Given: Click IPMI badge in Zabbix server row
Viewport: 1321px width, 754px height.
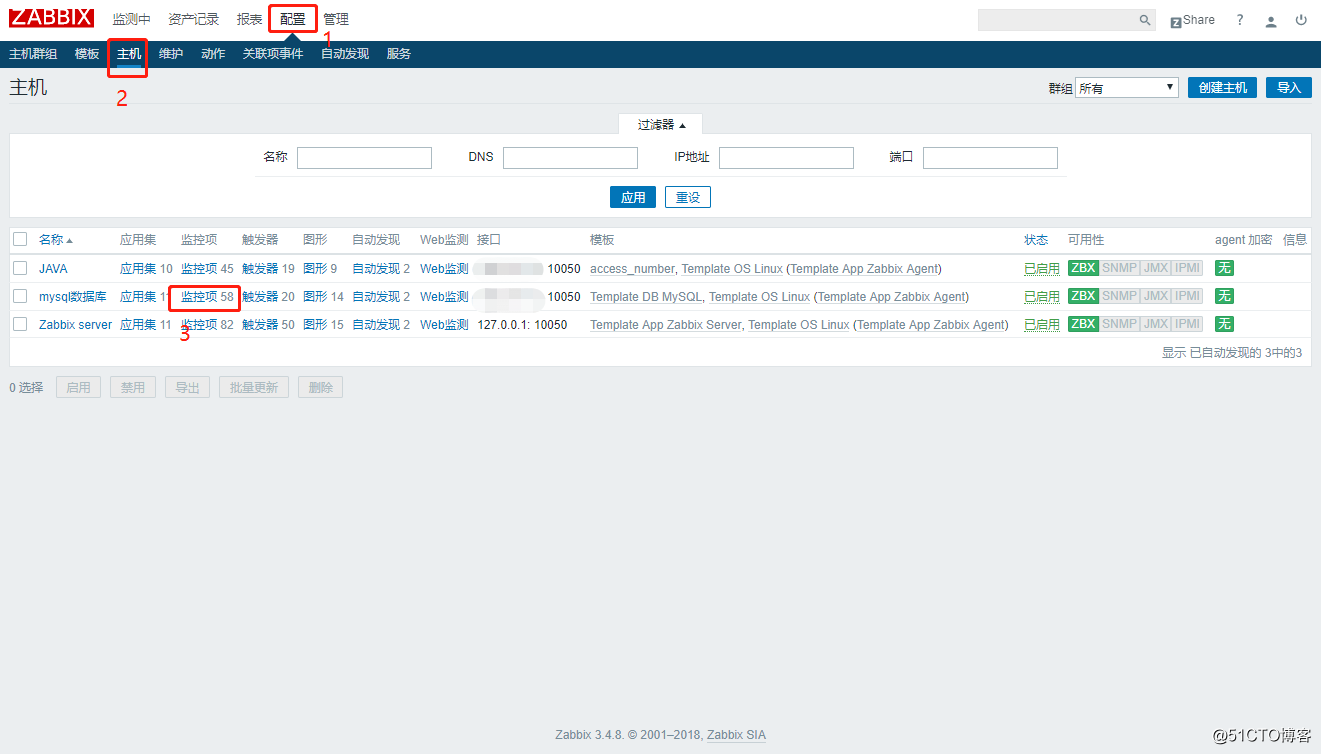Looking at the screenshot, I should point(1187,324).
